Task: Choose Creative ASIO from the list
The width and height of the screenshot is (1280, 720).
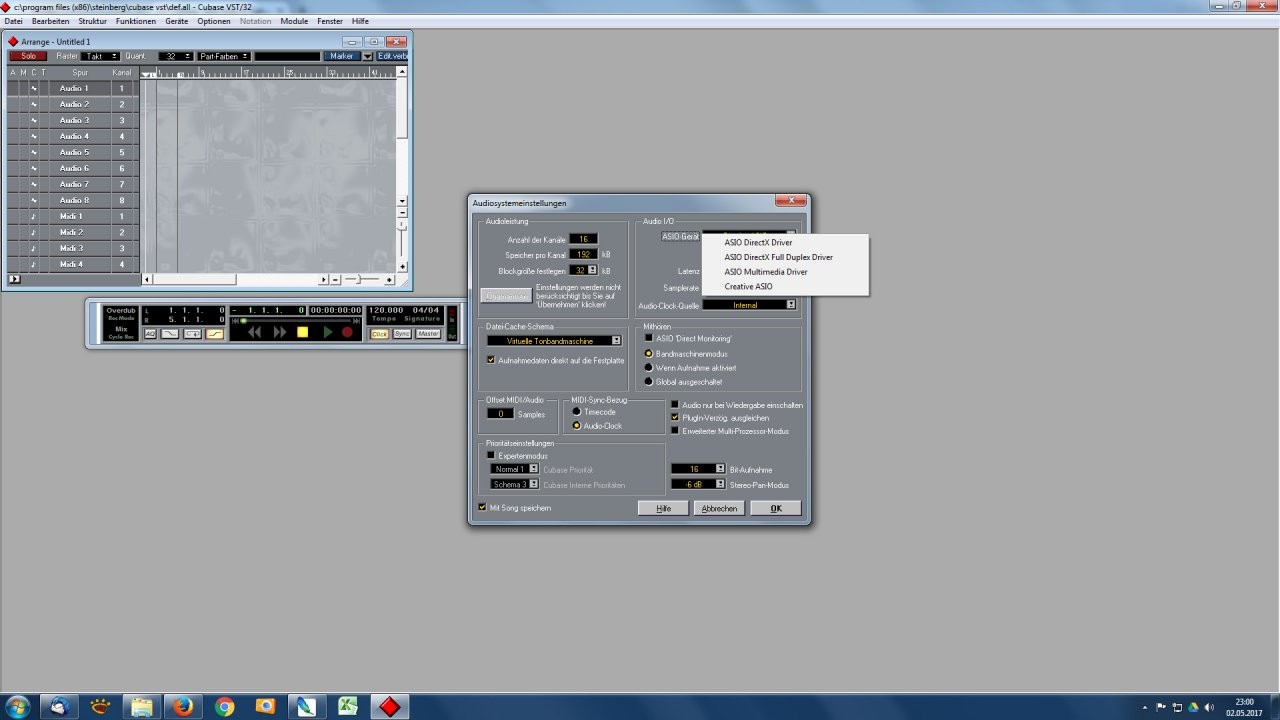Action: [x=748, y=287]
